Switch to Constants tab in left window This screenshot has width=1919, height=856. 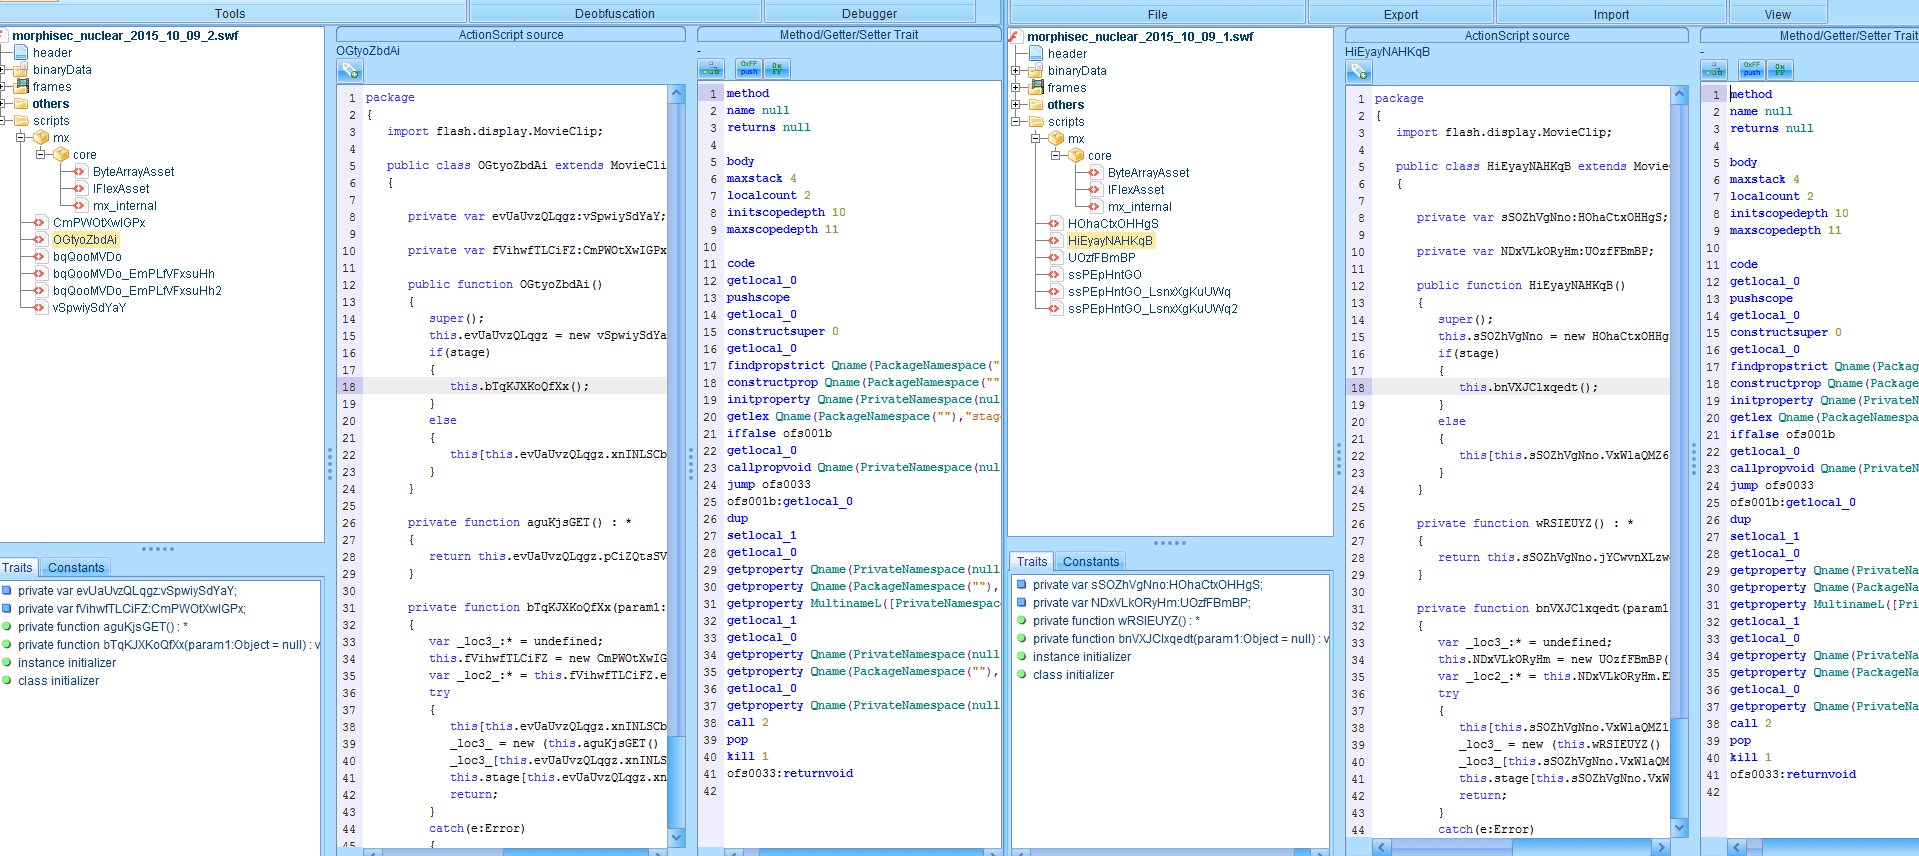pyautogui.click(x=76, y=567)
